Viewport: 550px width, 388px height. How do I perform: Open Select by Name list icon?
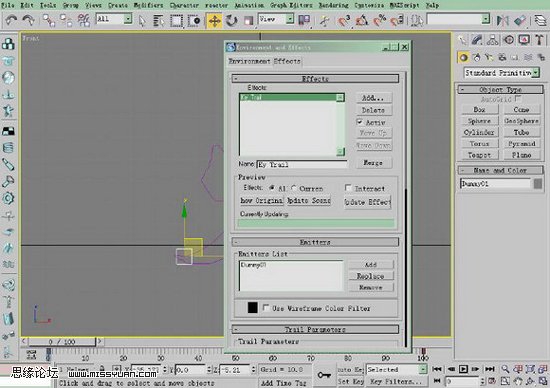tap(159, 21)
